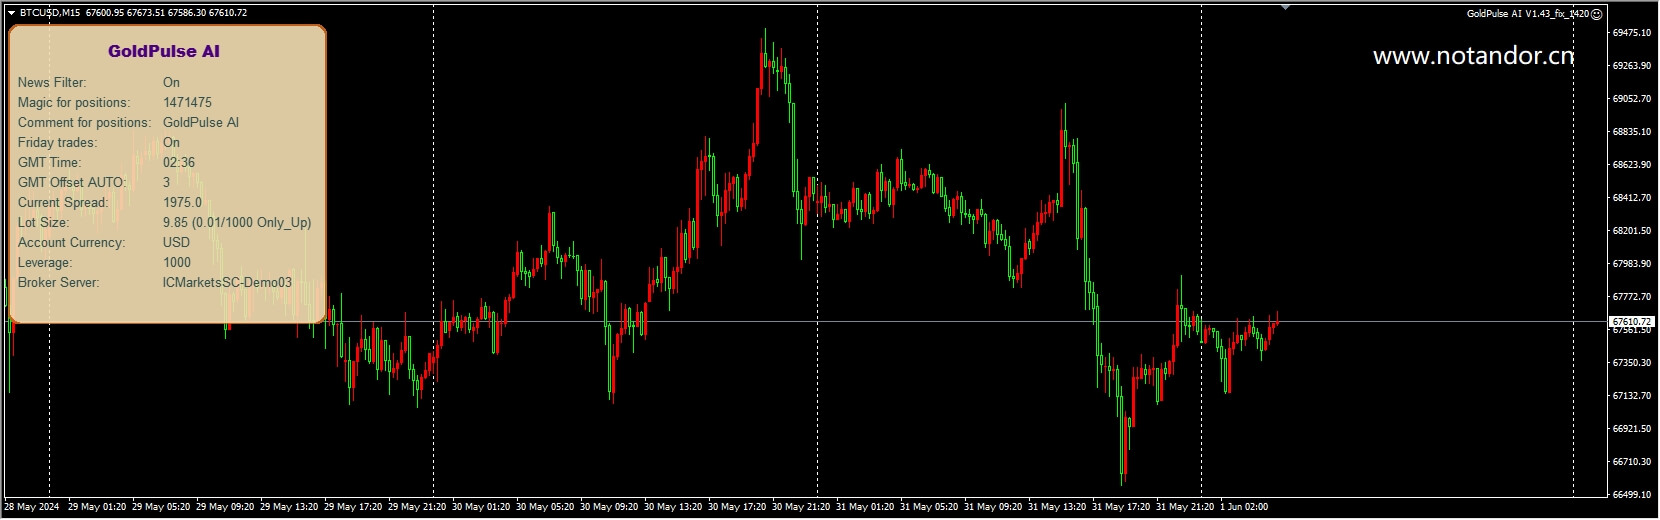The height and width of the screenshot is (520, 1660).
Task: Open the www.notandor.cn watermark link
Action: pyautogui.click(x=1474, y=56)
